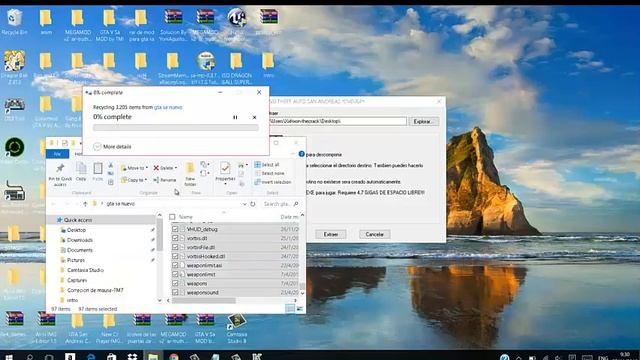
Task: Toggle the select-all checkbox beside Name
Action: (x=172, y=217)
